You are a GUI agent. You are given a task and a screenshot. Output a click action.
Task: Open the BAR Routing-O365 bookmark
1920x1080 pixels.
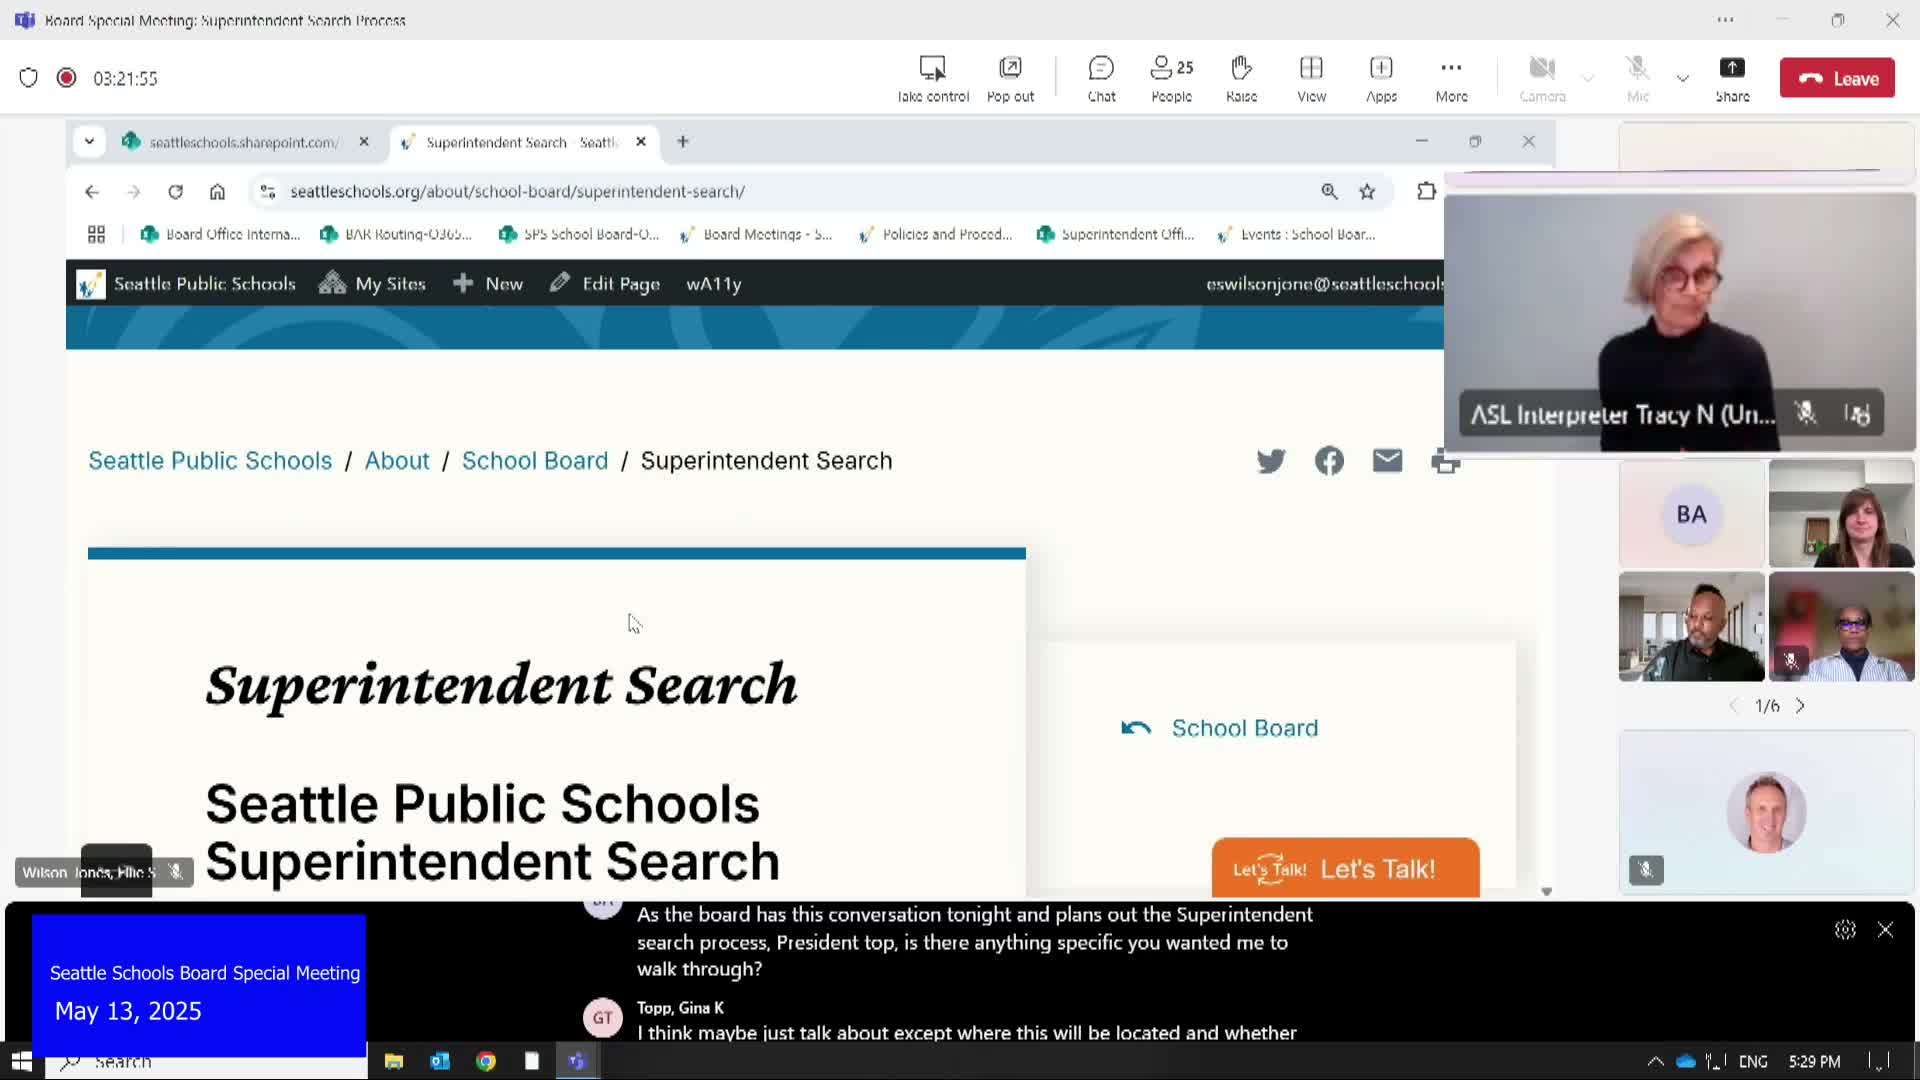pos(395,234)
